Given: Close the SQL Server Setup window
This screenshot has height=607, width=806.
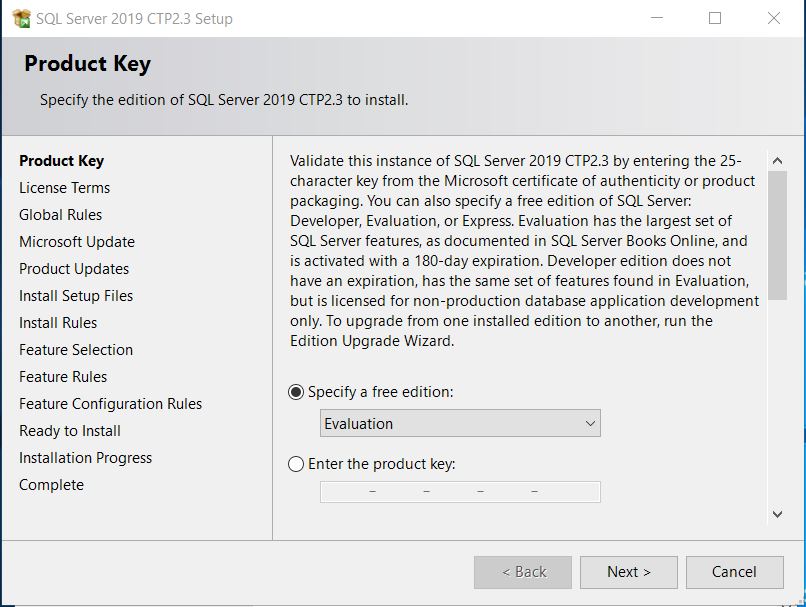Looking at the screenshot, I should coord(773,18).
